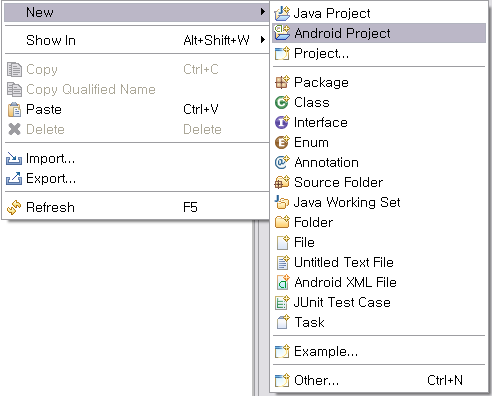
Task: Click the Paste clipboard icon
Action: 14,110
